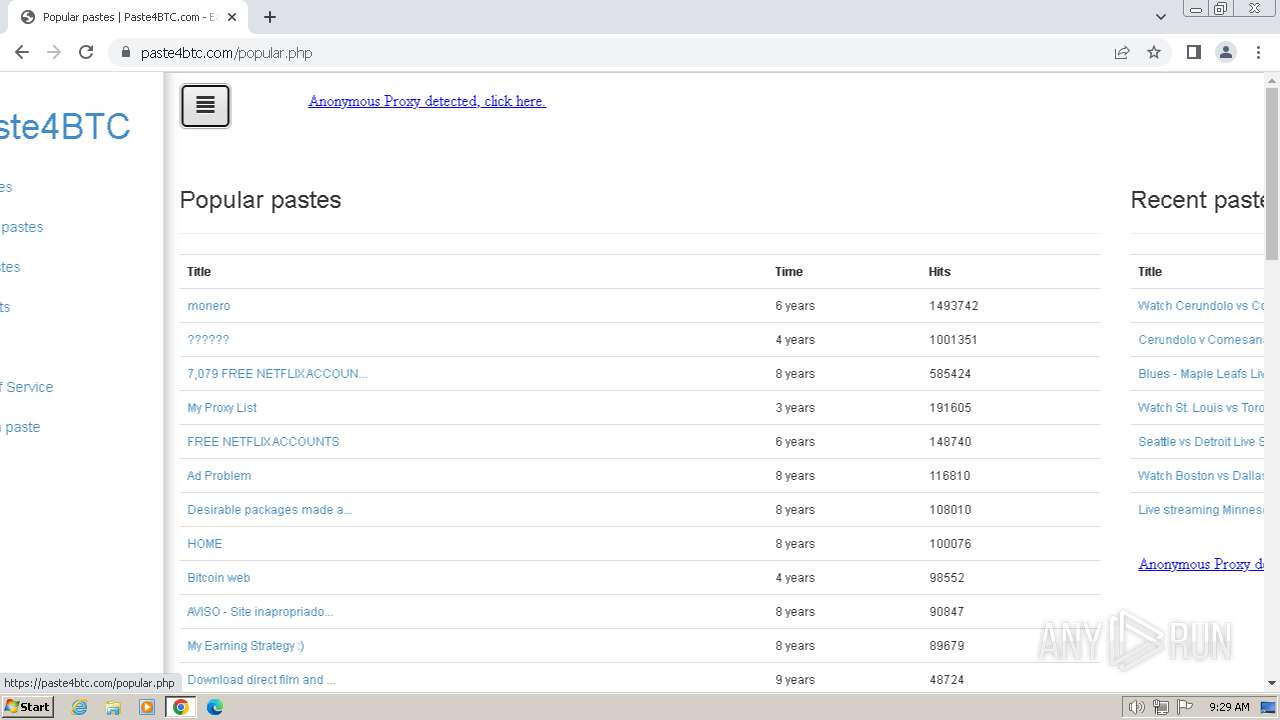The image size is (1280, 720).
Task: Open Download direct film and ... paste
Action: pos(261,680)
